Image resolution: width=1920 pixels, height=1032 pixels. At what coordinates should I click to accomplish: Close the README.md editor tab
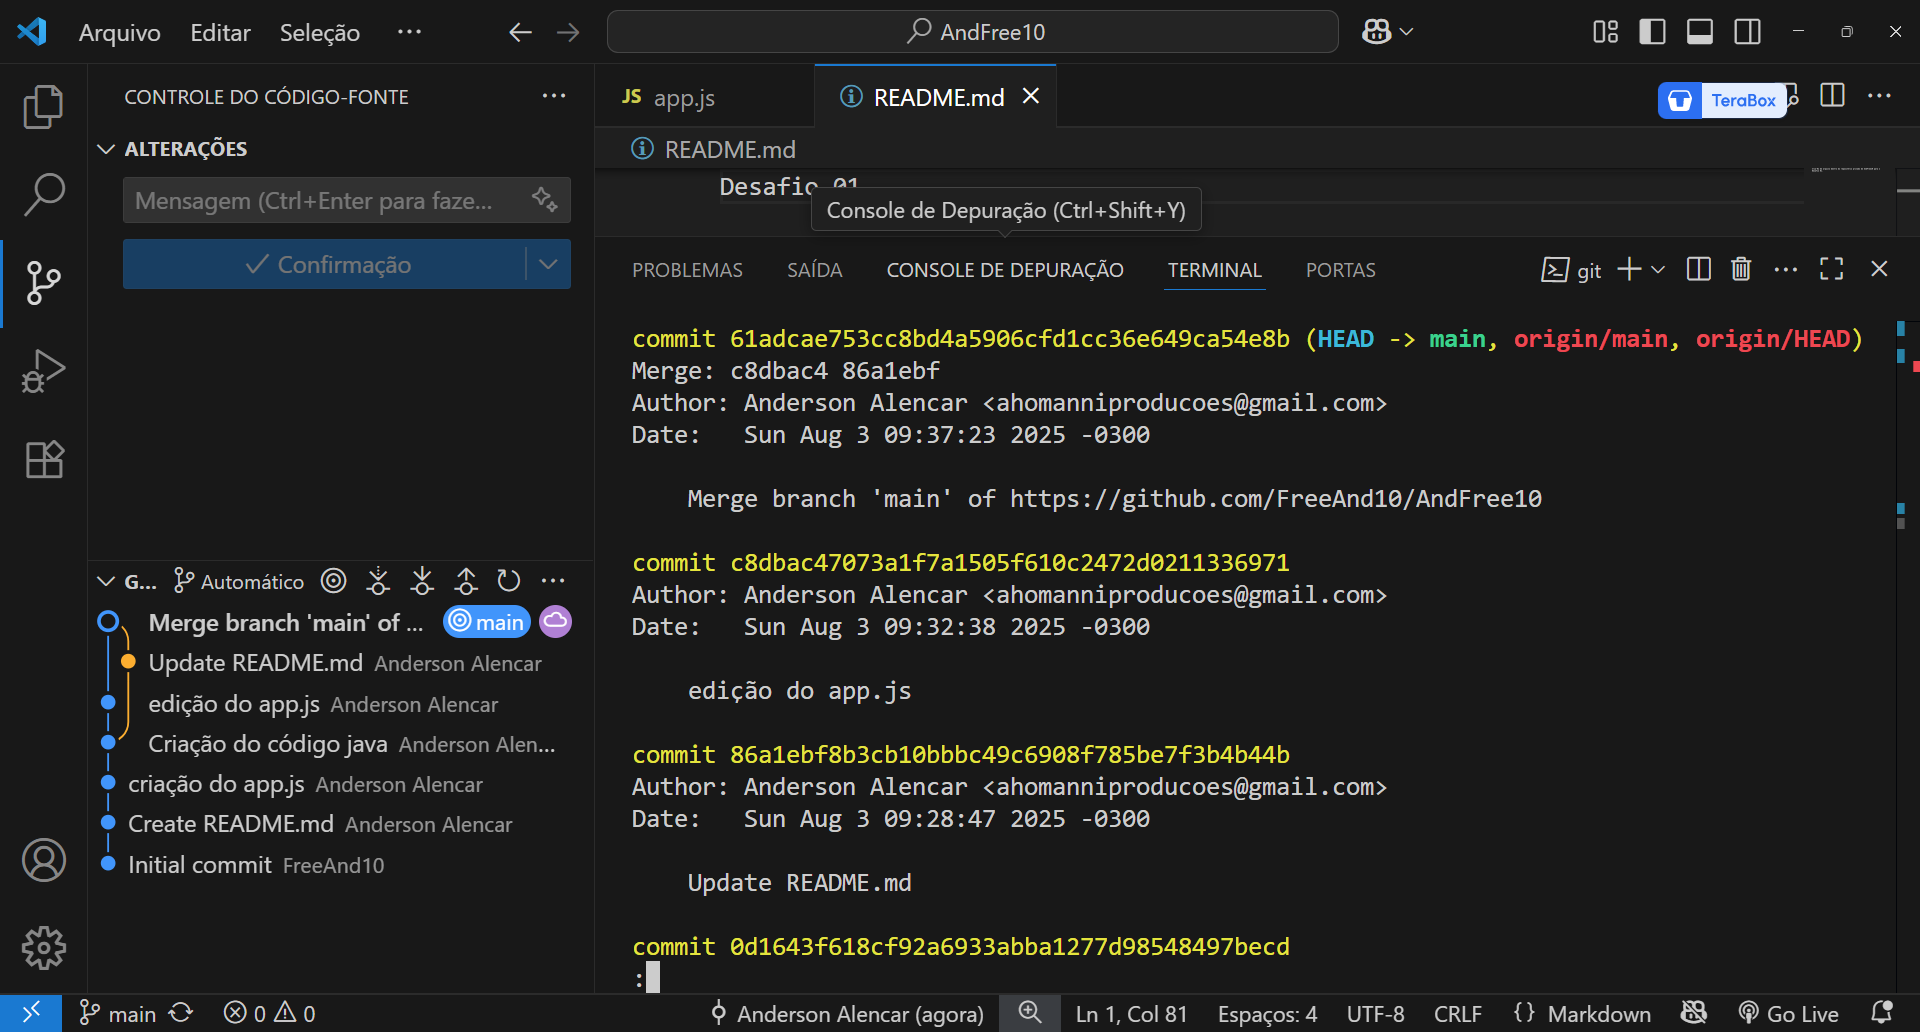[x=1031, y=96]
